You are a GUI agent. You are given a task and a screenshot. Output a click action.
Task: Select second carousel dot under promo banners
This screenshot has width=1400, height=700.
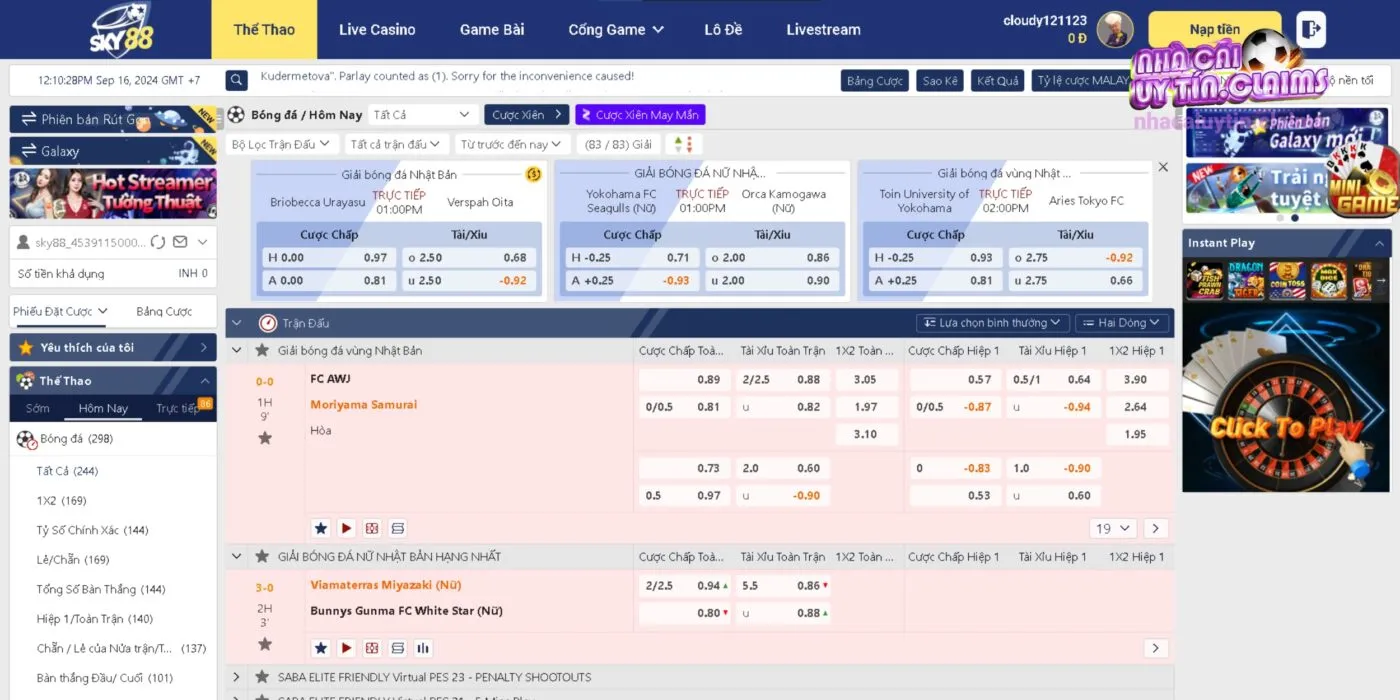click(1295, 218)
